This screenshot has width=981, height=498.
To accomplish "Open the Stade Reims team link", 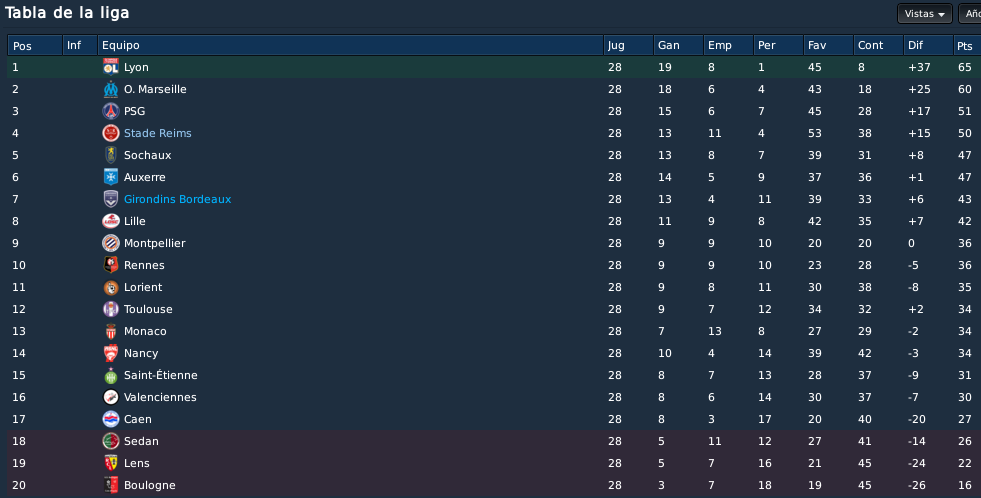I will pos(158,133).
